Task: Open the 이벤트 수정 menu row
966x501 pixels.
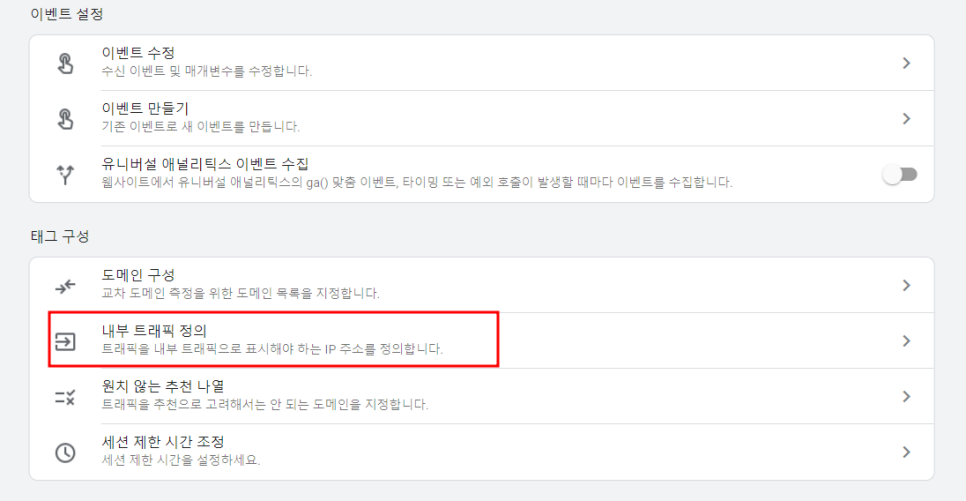Action: click(x=482, y=63)
